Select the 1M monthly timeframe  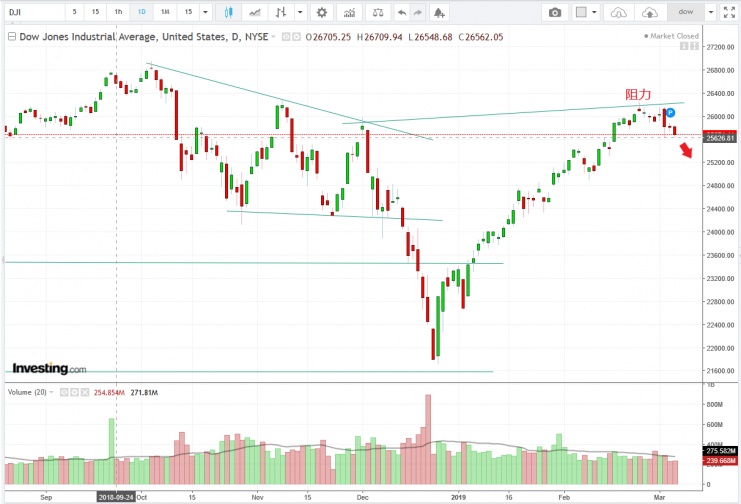pyautogui.click(x=164, y=12)
